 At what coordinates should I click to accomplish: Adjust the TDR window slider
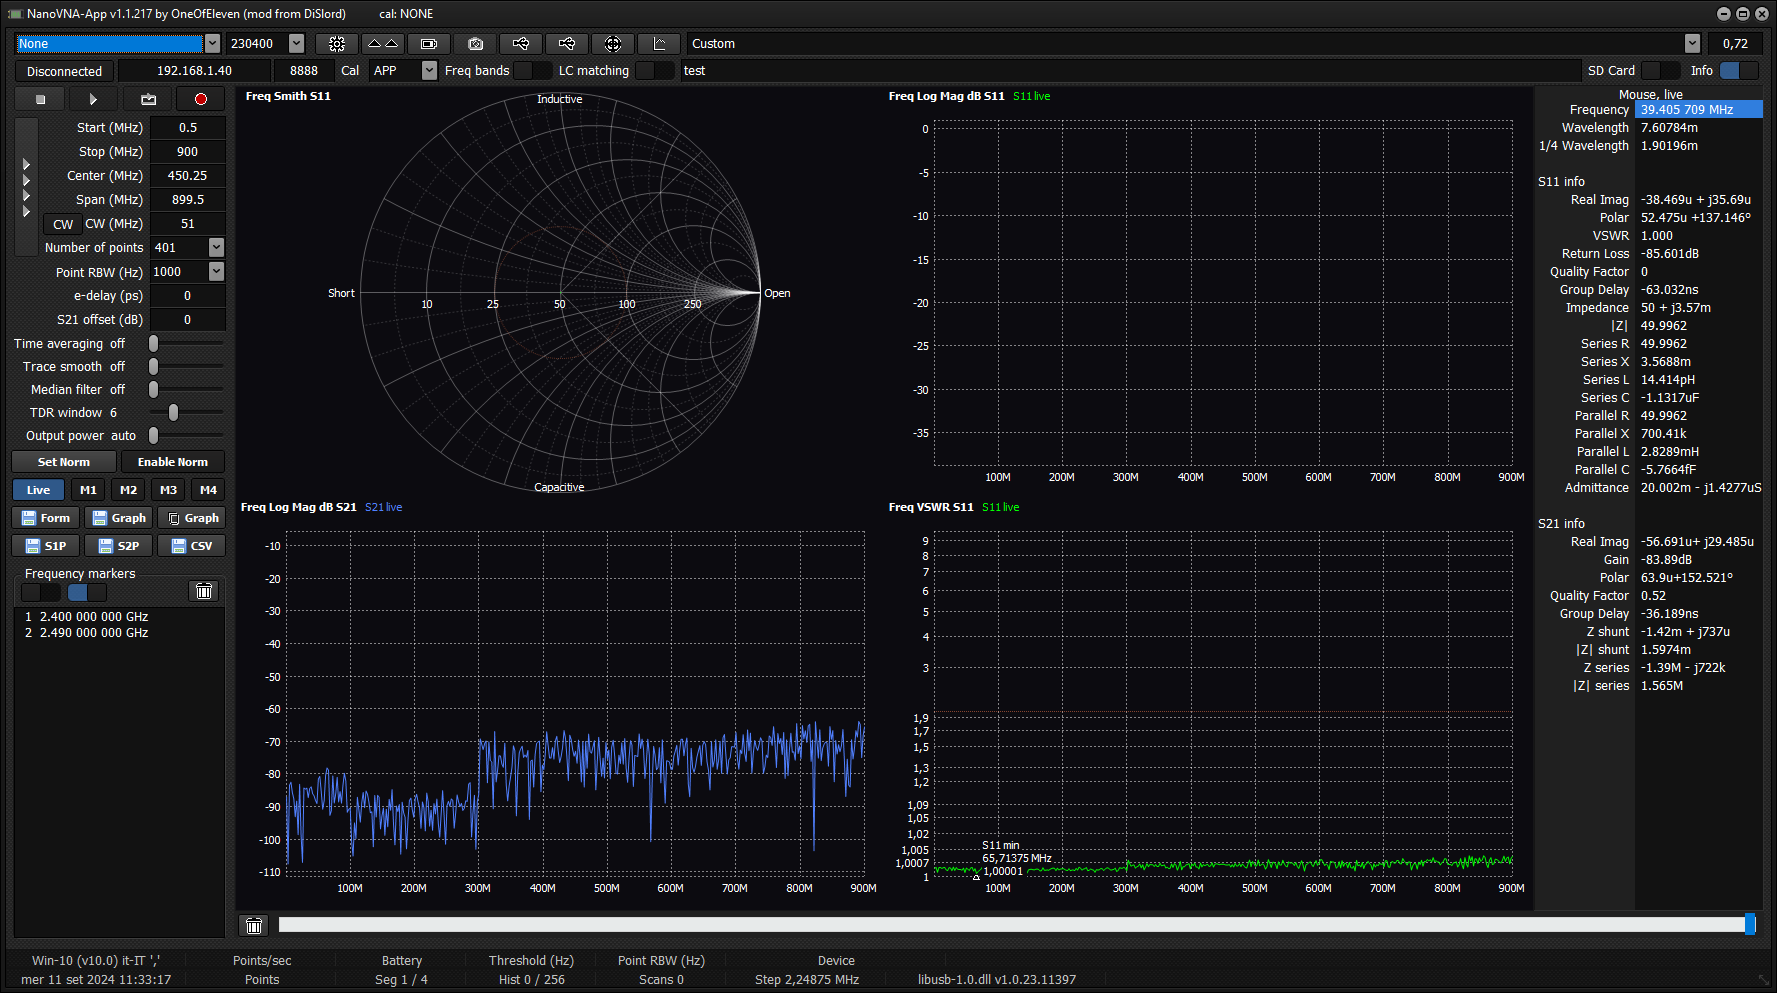pyautogui.click(x=173, y=412)
